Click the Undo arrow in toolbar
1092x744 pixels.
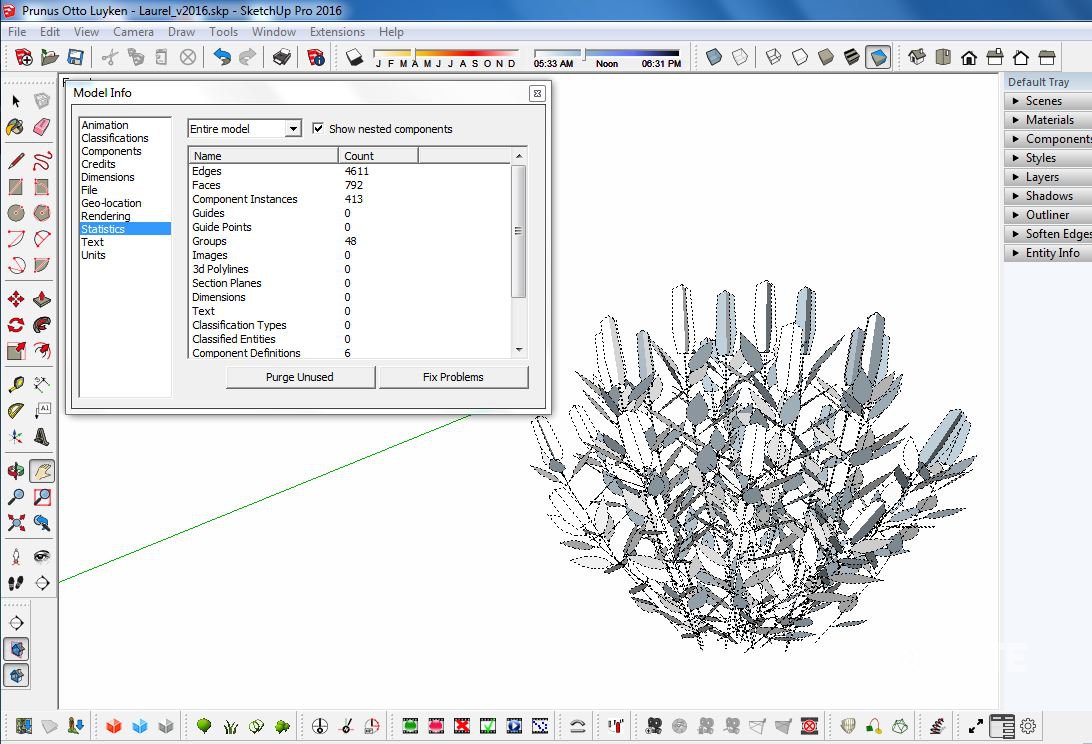(222, 57)
